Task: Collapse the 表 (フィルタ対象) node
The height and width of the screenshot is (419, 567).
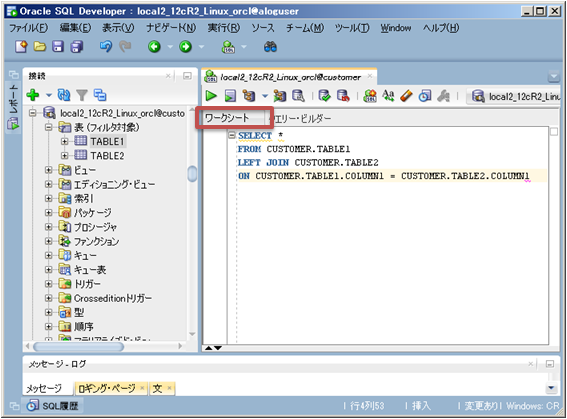Action: tap(48, 127)
